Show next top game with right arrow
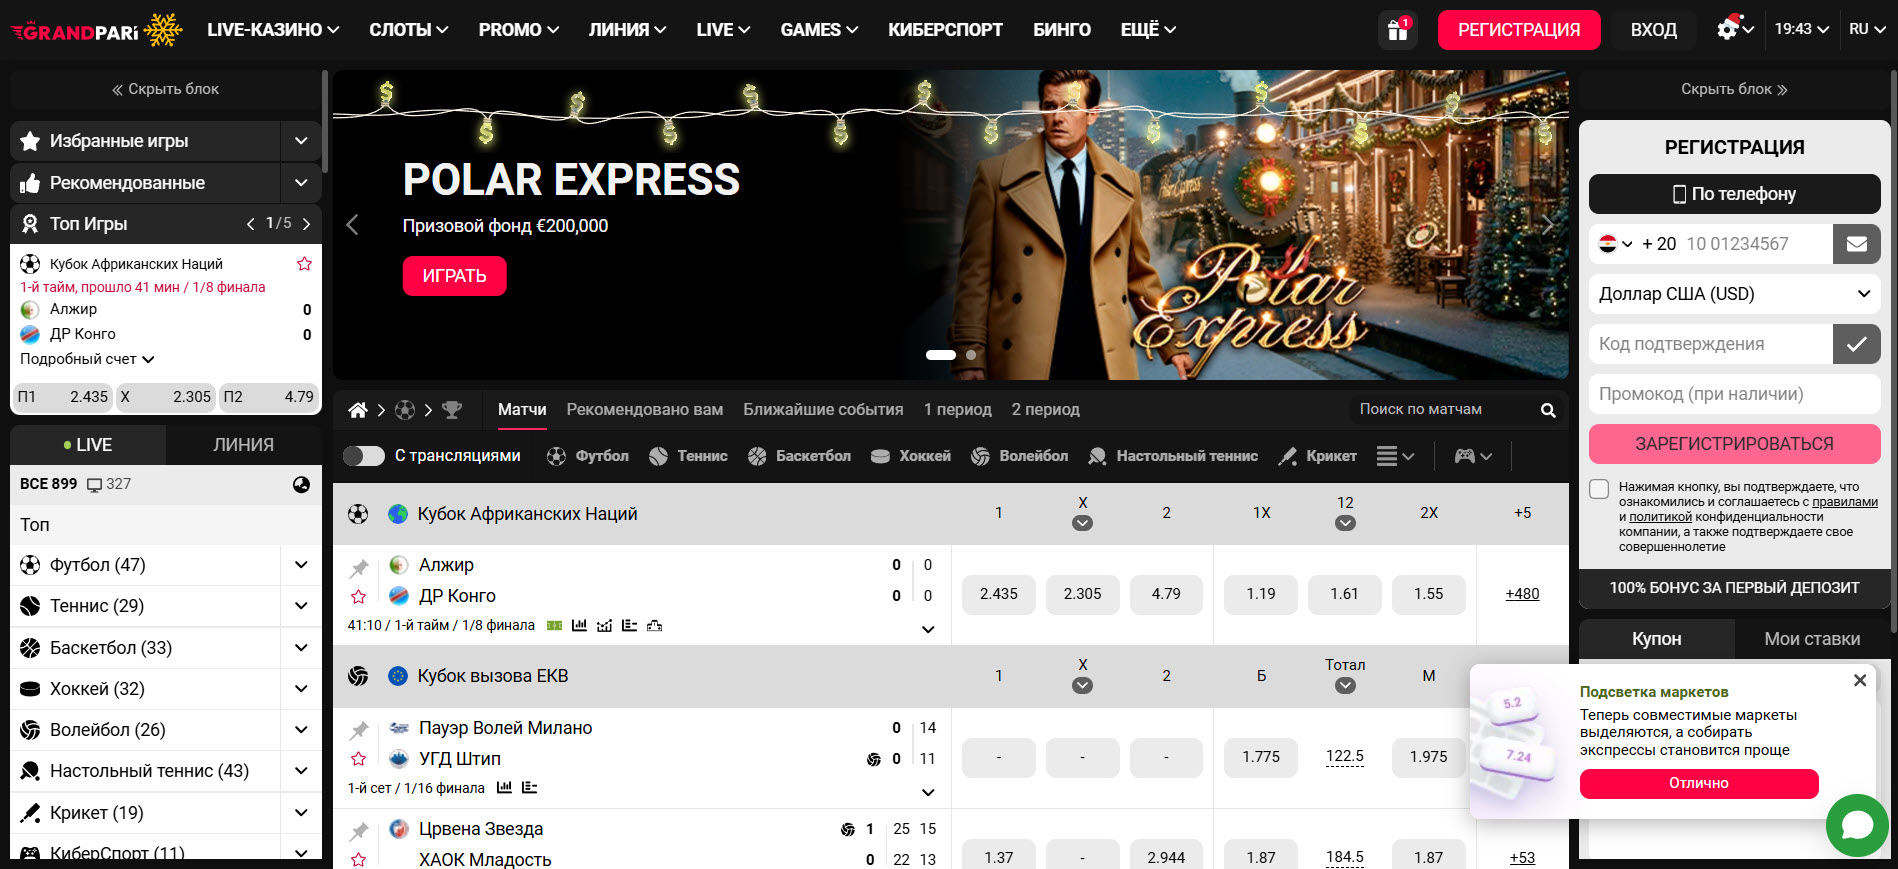 point(306,224)
